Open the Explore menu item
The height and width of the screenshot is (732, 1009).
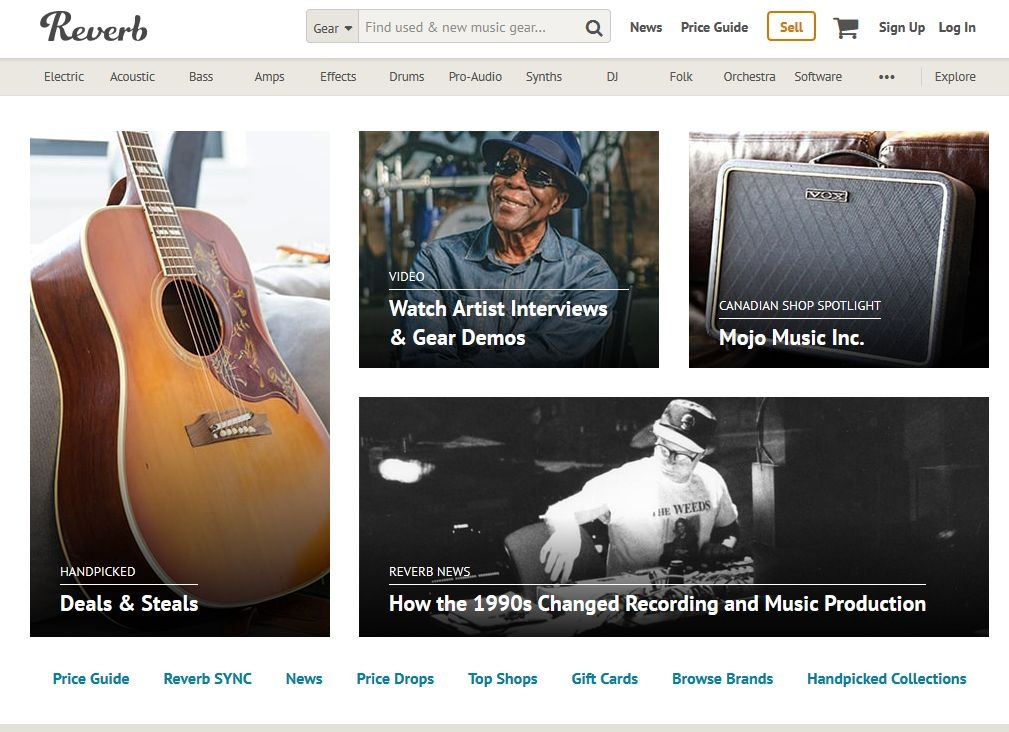pos(955,77)
